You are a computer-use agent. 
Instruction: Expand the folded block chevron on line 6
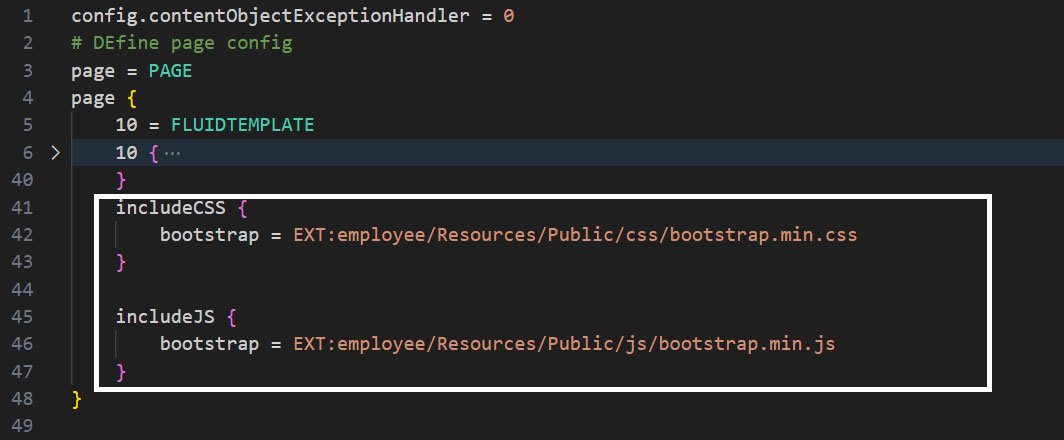coord(56,153)
